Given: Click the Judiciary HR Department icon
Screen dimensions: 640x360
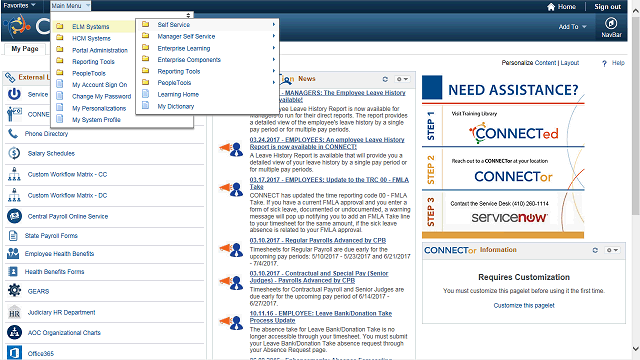Looking at the screenshot, I should click(14, 312).
